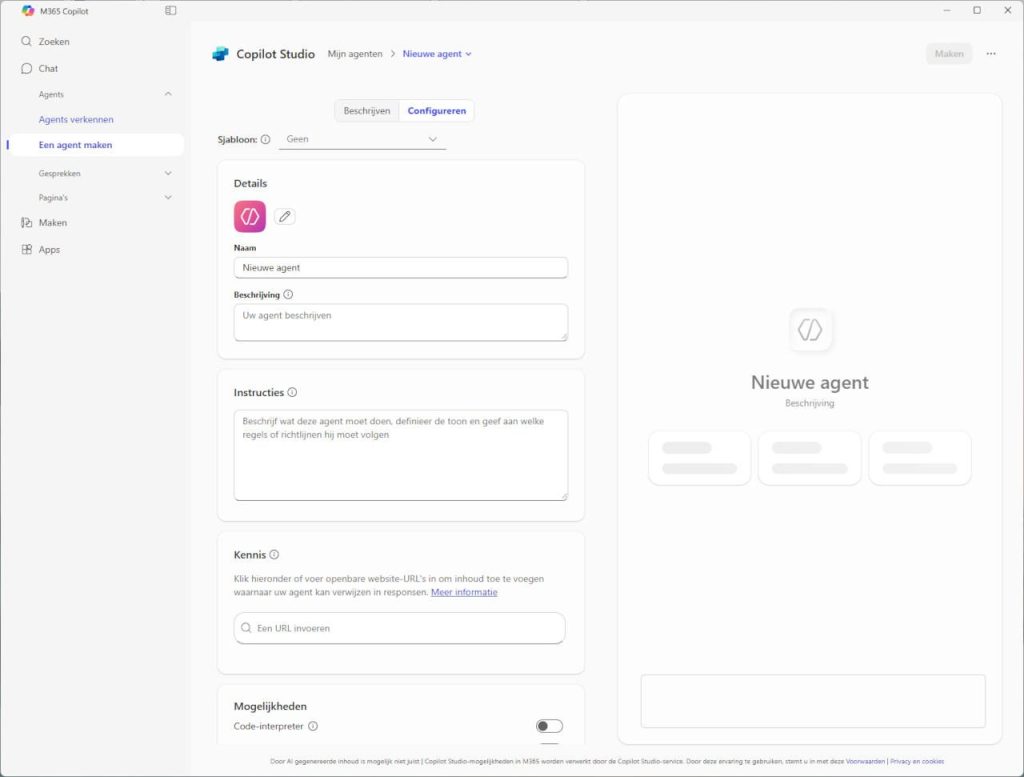
Task: Click the last suggested prompt card placeholder
Action: tap(920, 458)
